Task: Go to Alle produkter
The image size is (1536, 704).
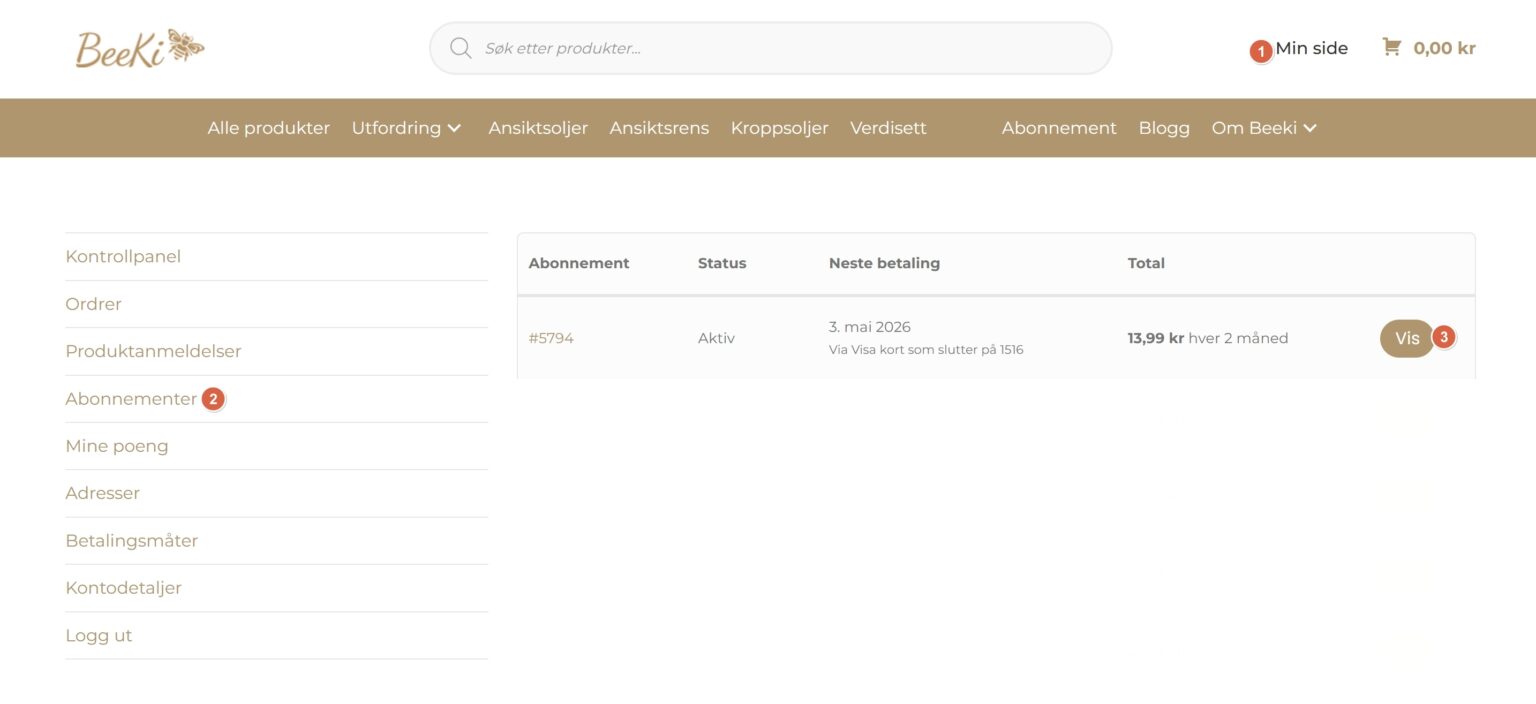Action: pos(268,128)
